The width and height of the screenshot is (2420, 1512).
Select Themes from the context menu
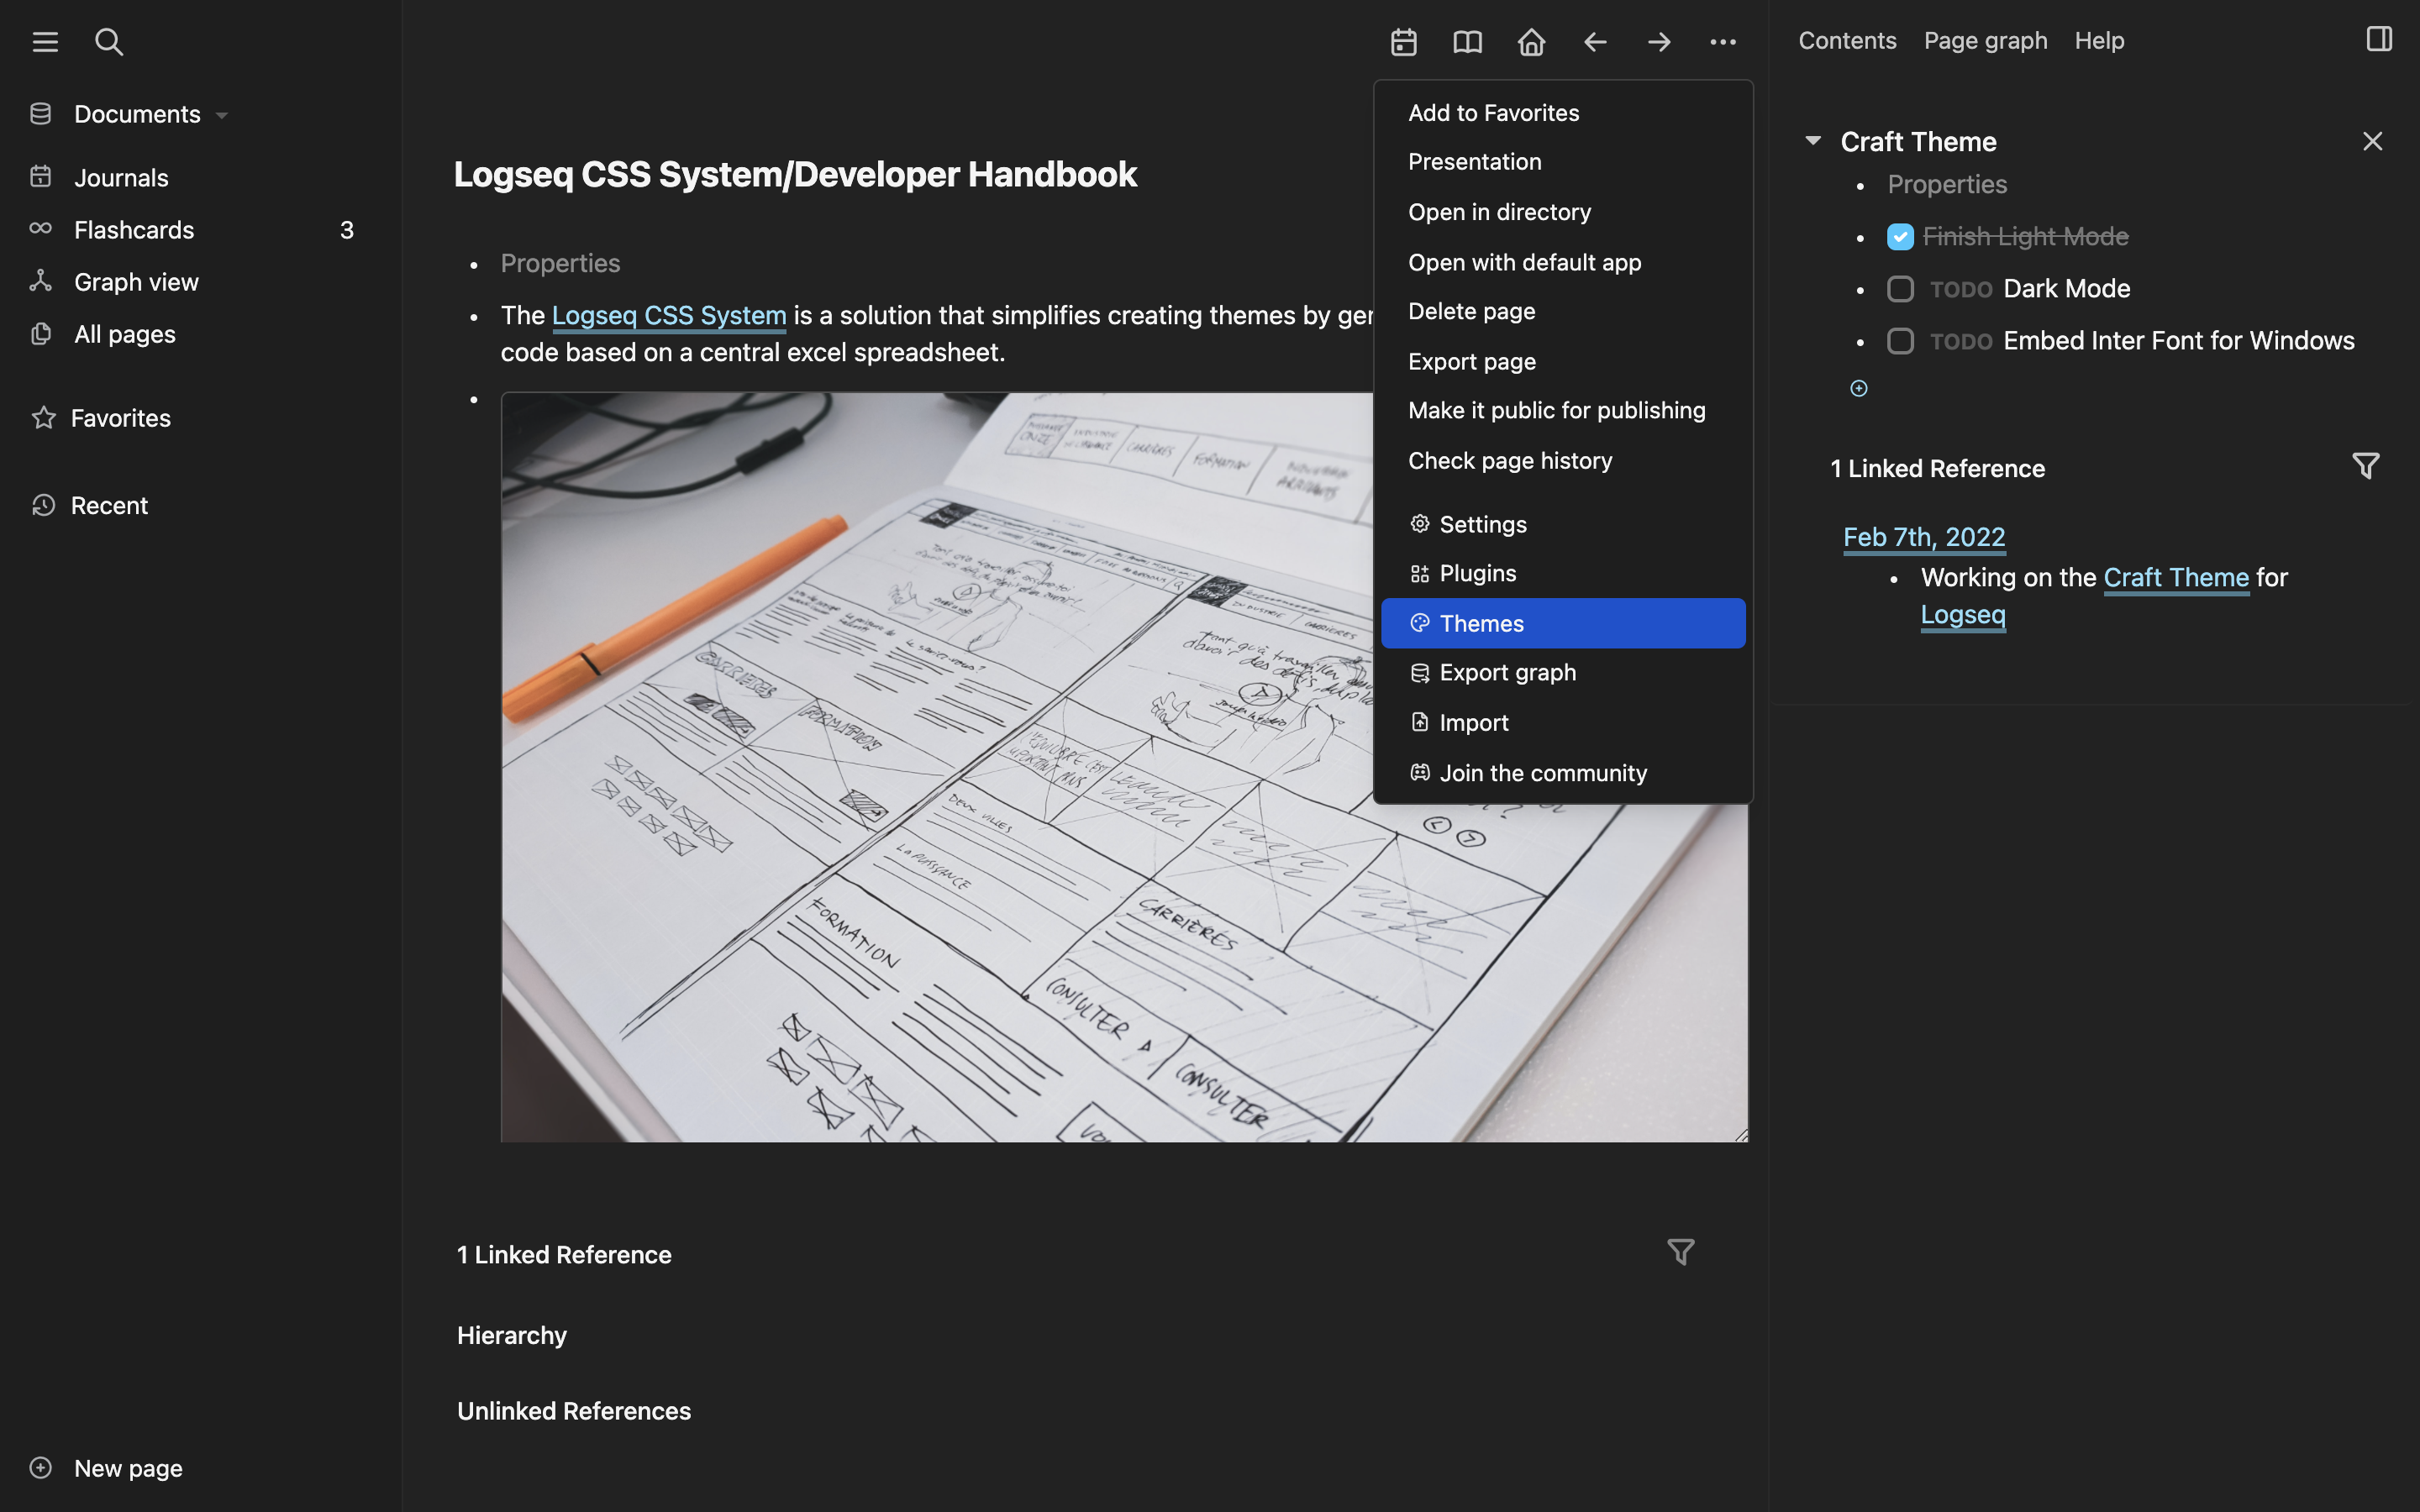1481,622
